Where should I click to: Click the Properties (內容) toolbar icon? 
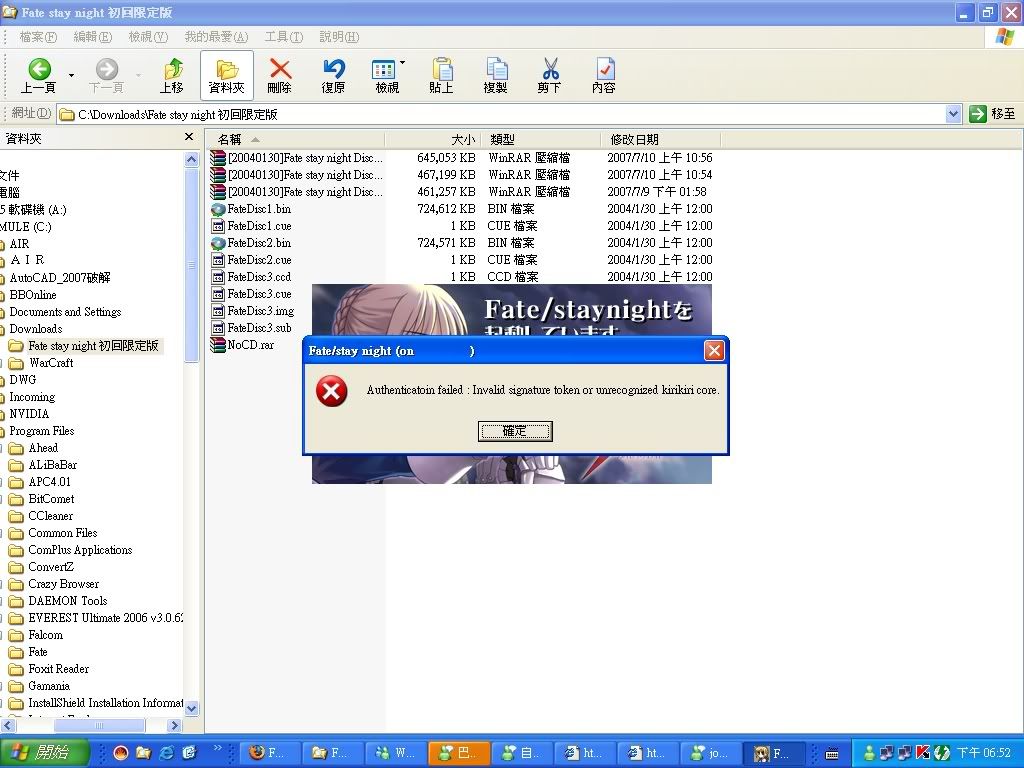(604, 69)
